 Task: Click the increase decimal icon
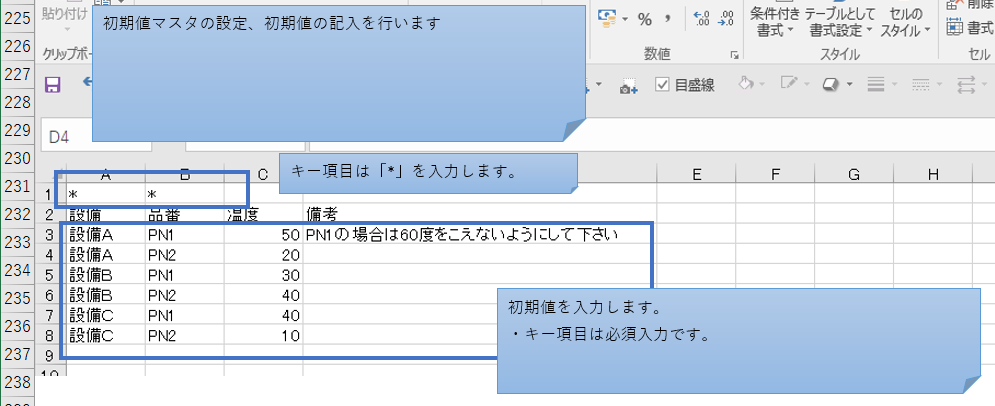[x=701, y=19]
